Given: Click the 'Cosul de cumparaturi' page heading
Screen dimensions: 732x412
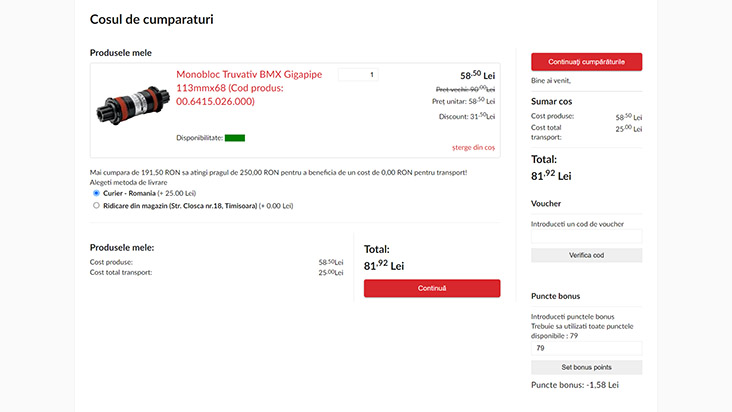Looking at the screenshot, I should [151, 19].
